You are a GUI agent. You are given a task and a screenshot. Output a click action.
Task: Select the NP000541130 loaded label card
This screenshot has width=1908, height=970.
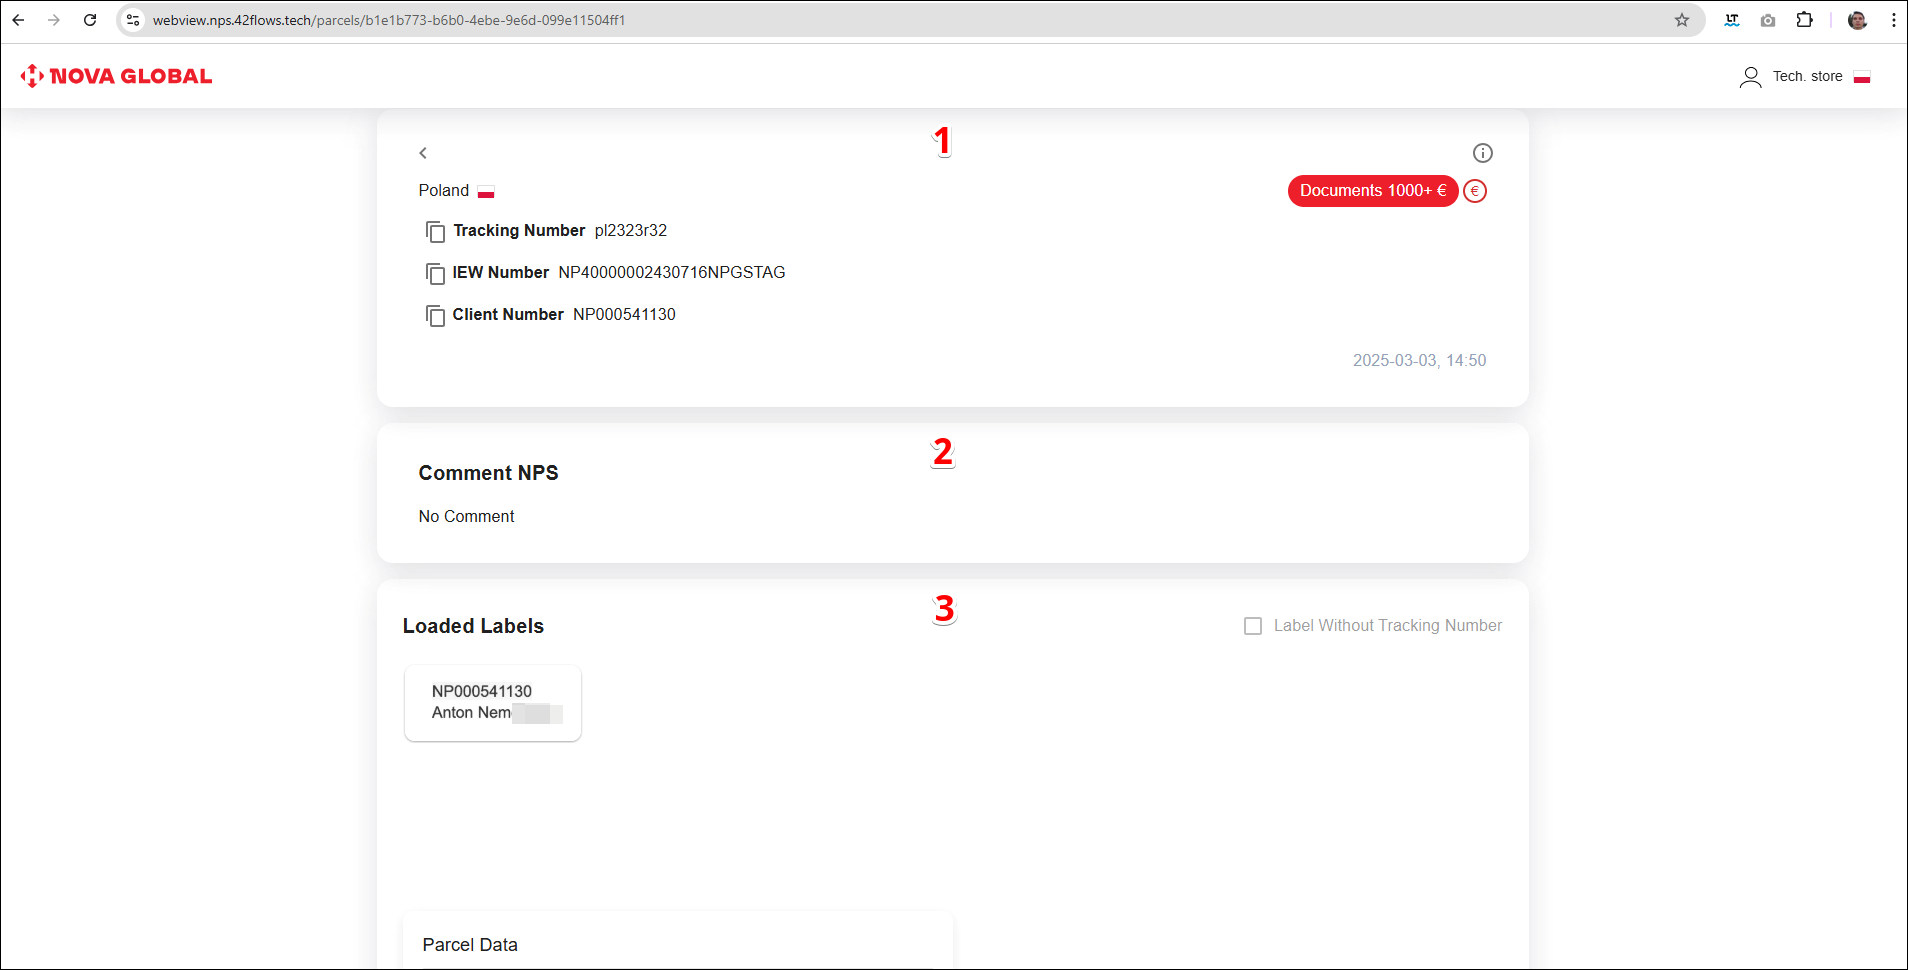coord(492,702)
